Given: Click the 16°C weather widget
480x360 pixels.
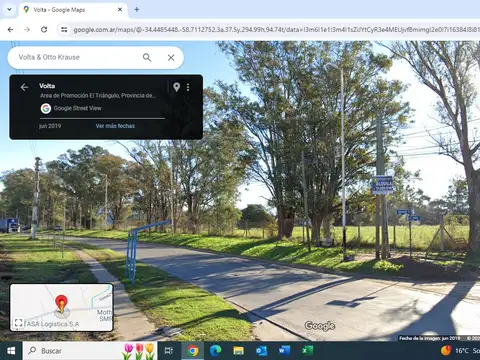Looking at the screenshot, I should pos(460,351).
